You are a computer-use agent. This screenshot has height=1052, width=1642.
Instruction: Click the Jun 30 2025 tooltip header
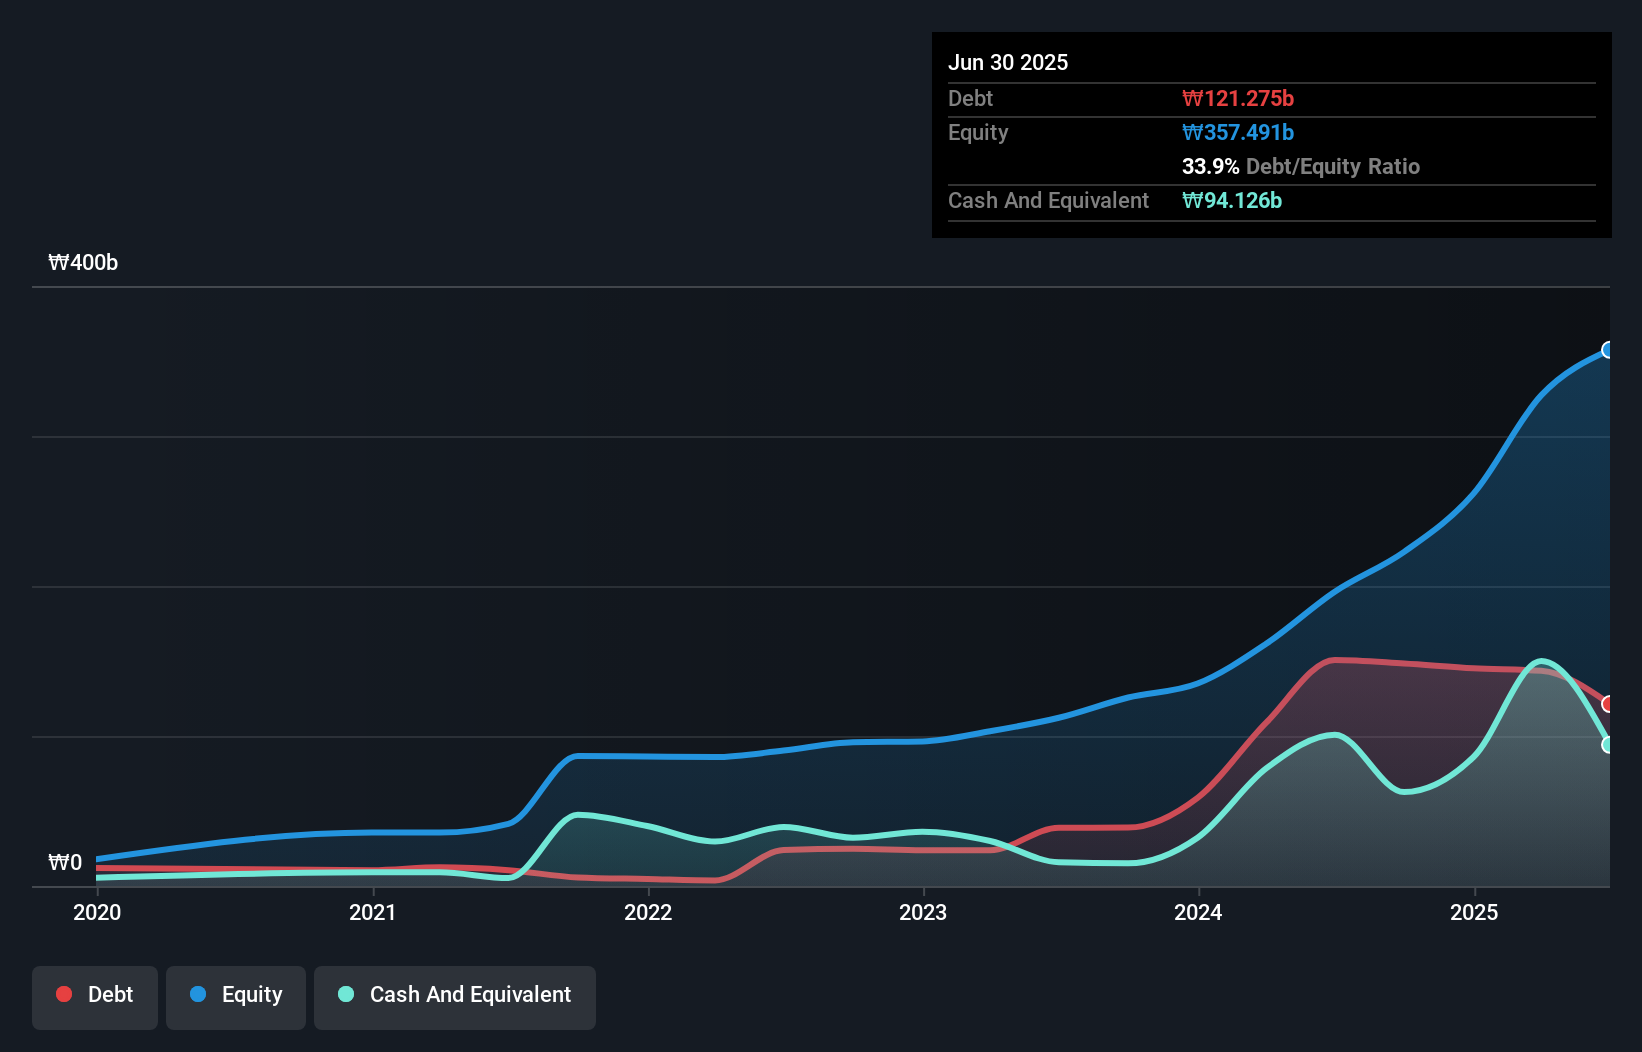pos(1008,62)
